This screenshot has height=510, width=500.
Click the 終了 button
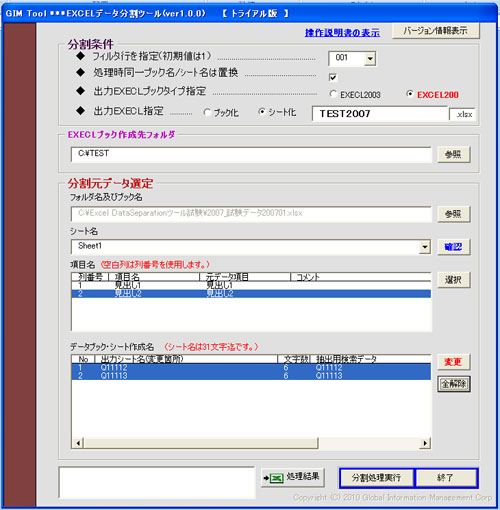446,478
